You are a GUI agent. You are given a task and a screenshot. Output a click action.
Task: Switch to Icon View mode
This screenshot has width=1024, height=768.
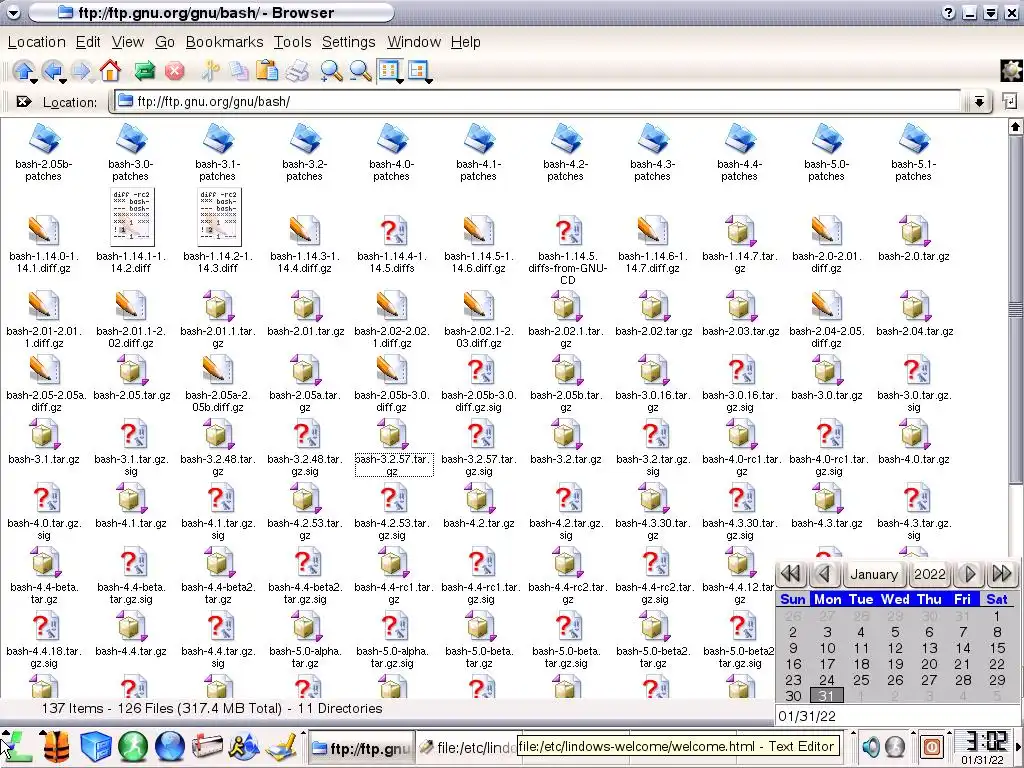point(389,70)
